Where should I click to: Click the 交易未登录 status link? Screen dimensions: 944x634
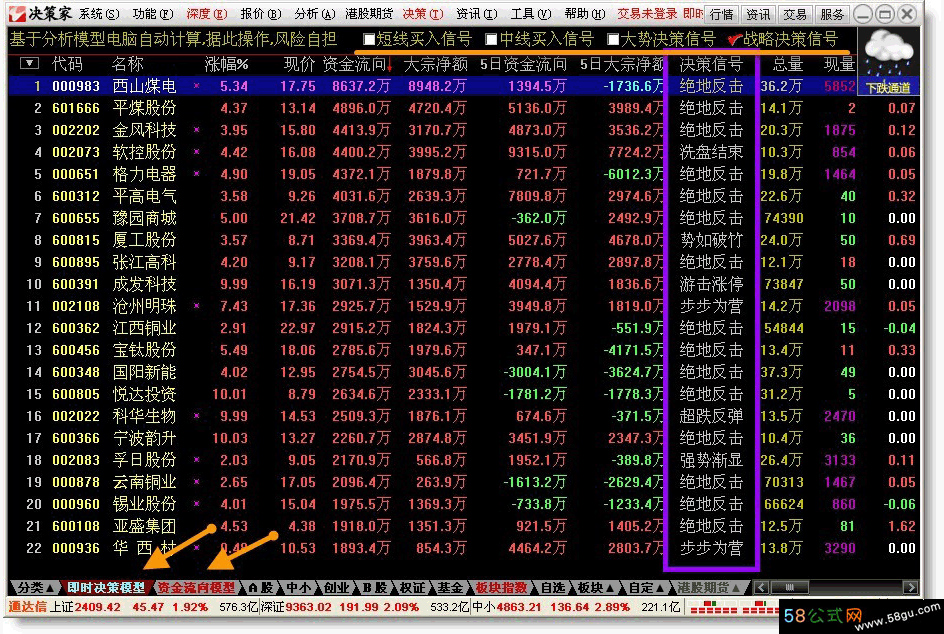647,13
